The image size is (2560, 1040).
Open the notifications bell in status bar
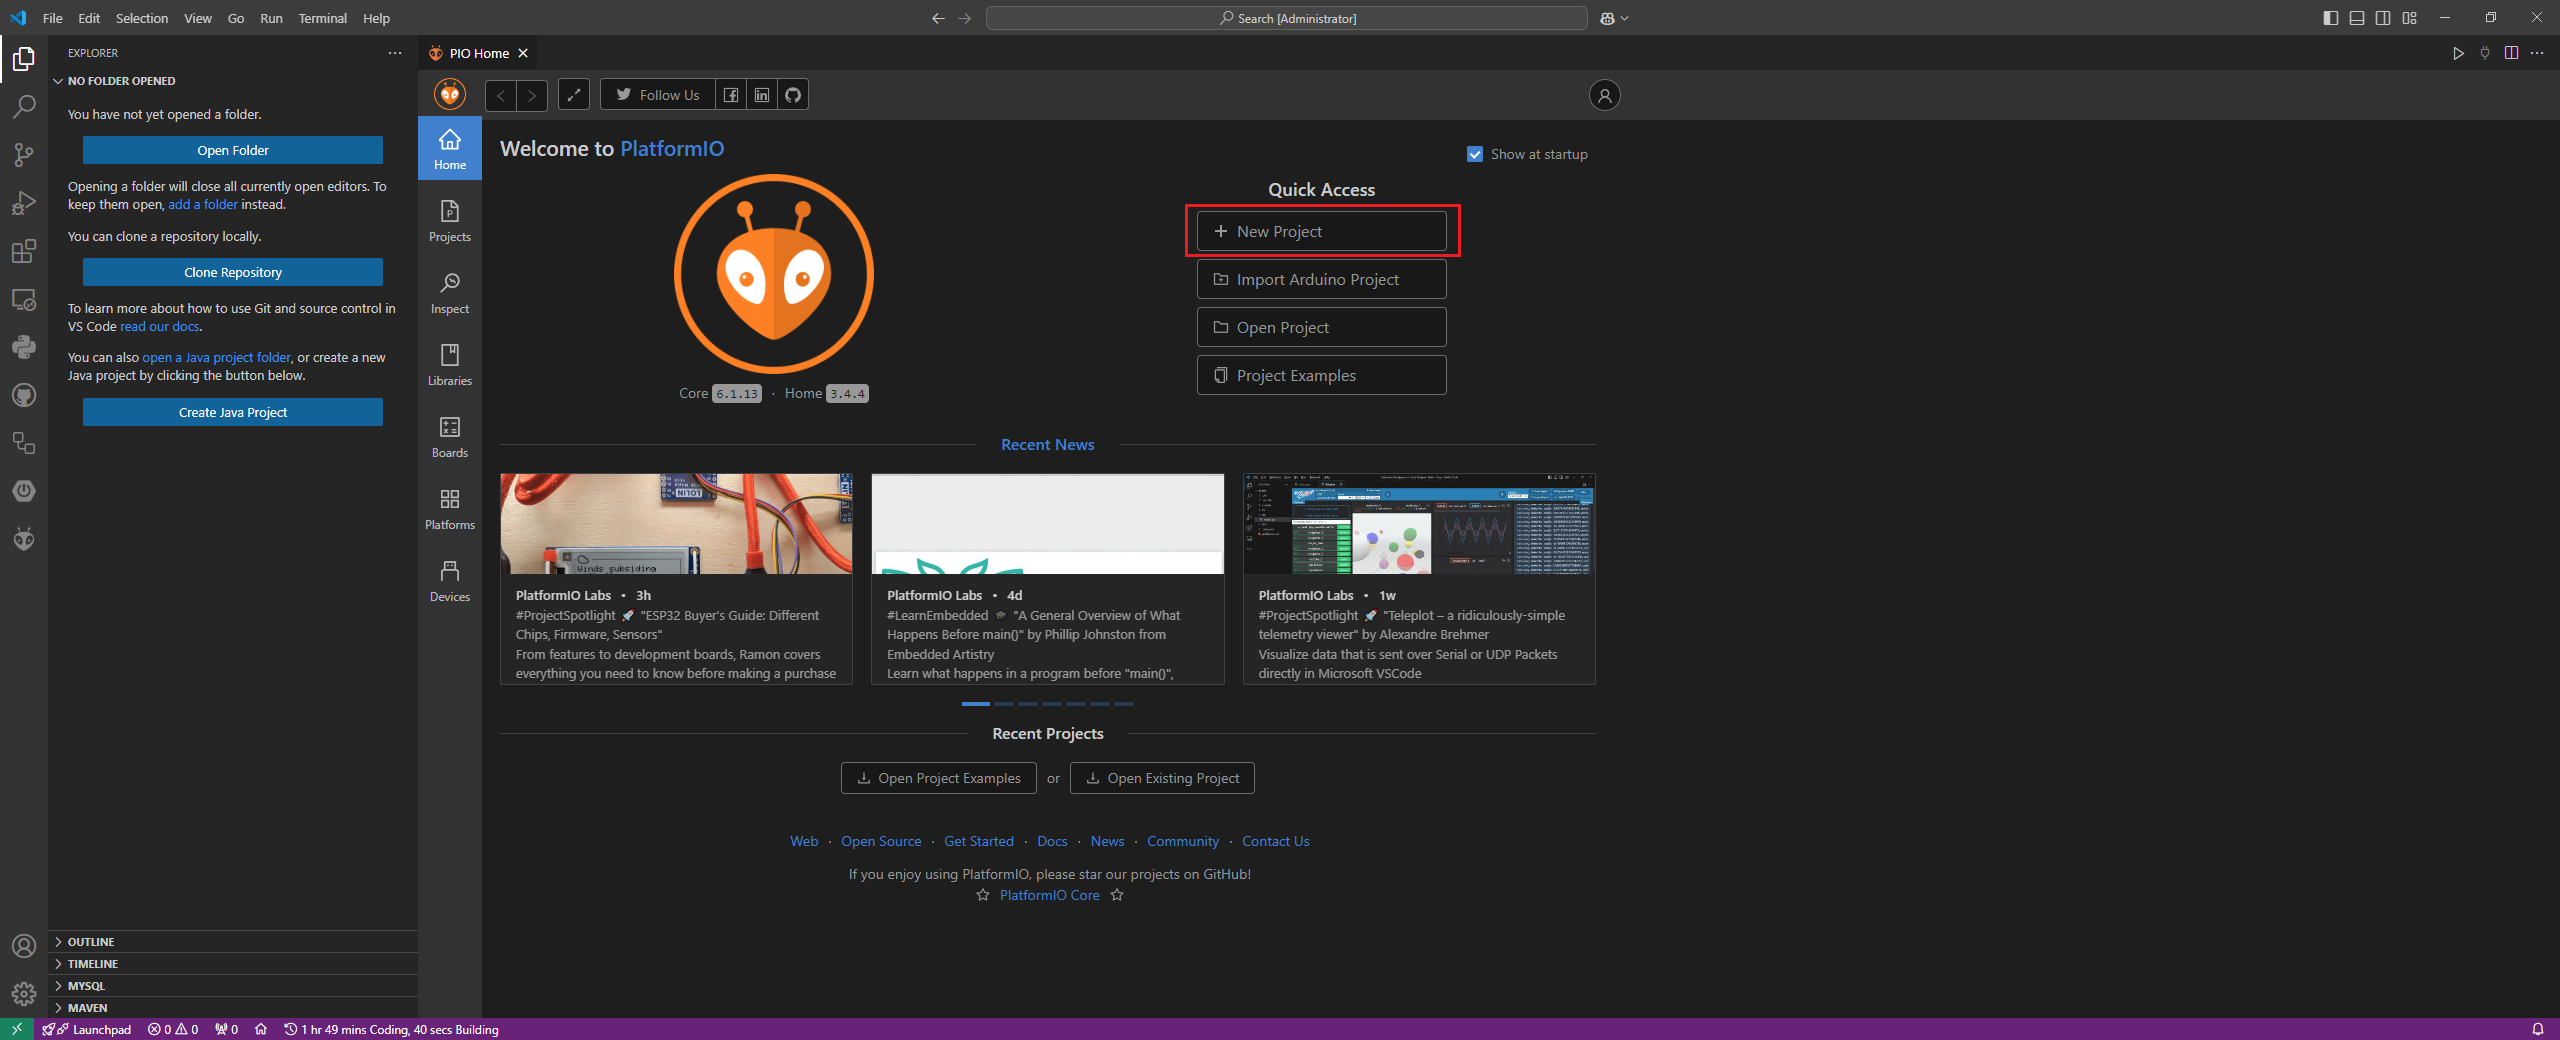(2538, 1029)
